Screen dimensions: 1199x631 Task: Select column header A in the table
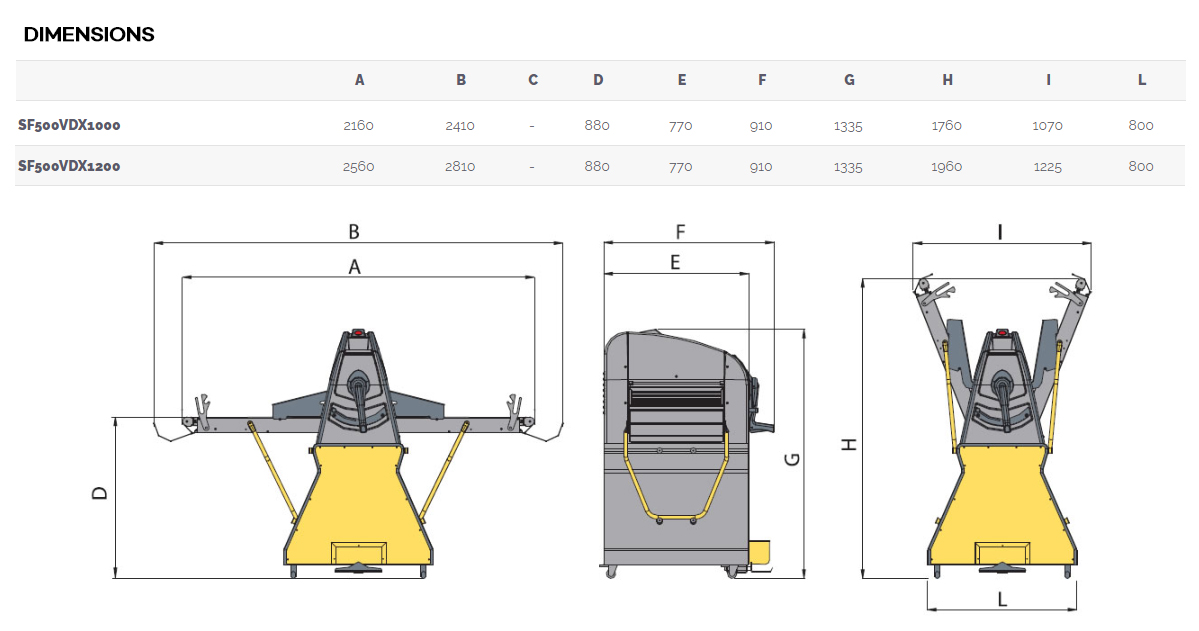pos(359,80)
